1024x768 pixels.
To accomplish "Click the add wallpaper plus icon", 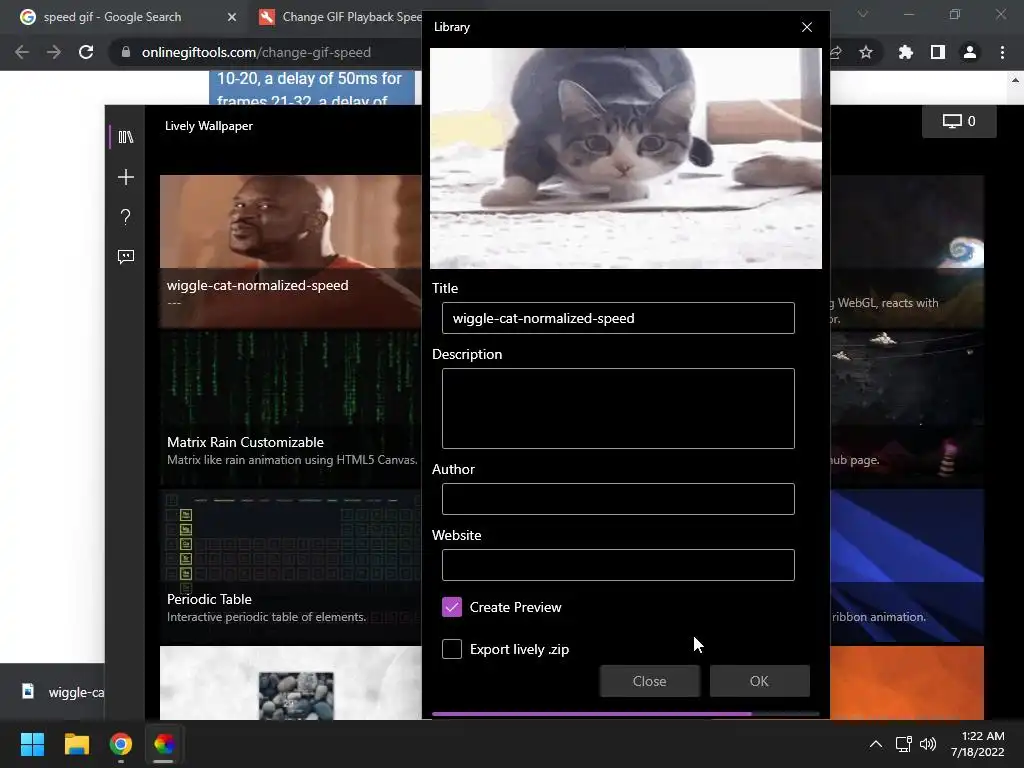I will click(x=125, y=177).
